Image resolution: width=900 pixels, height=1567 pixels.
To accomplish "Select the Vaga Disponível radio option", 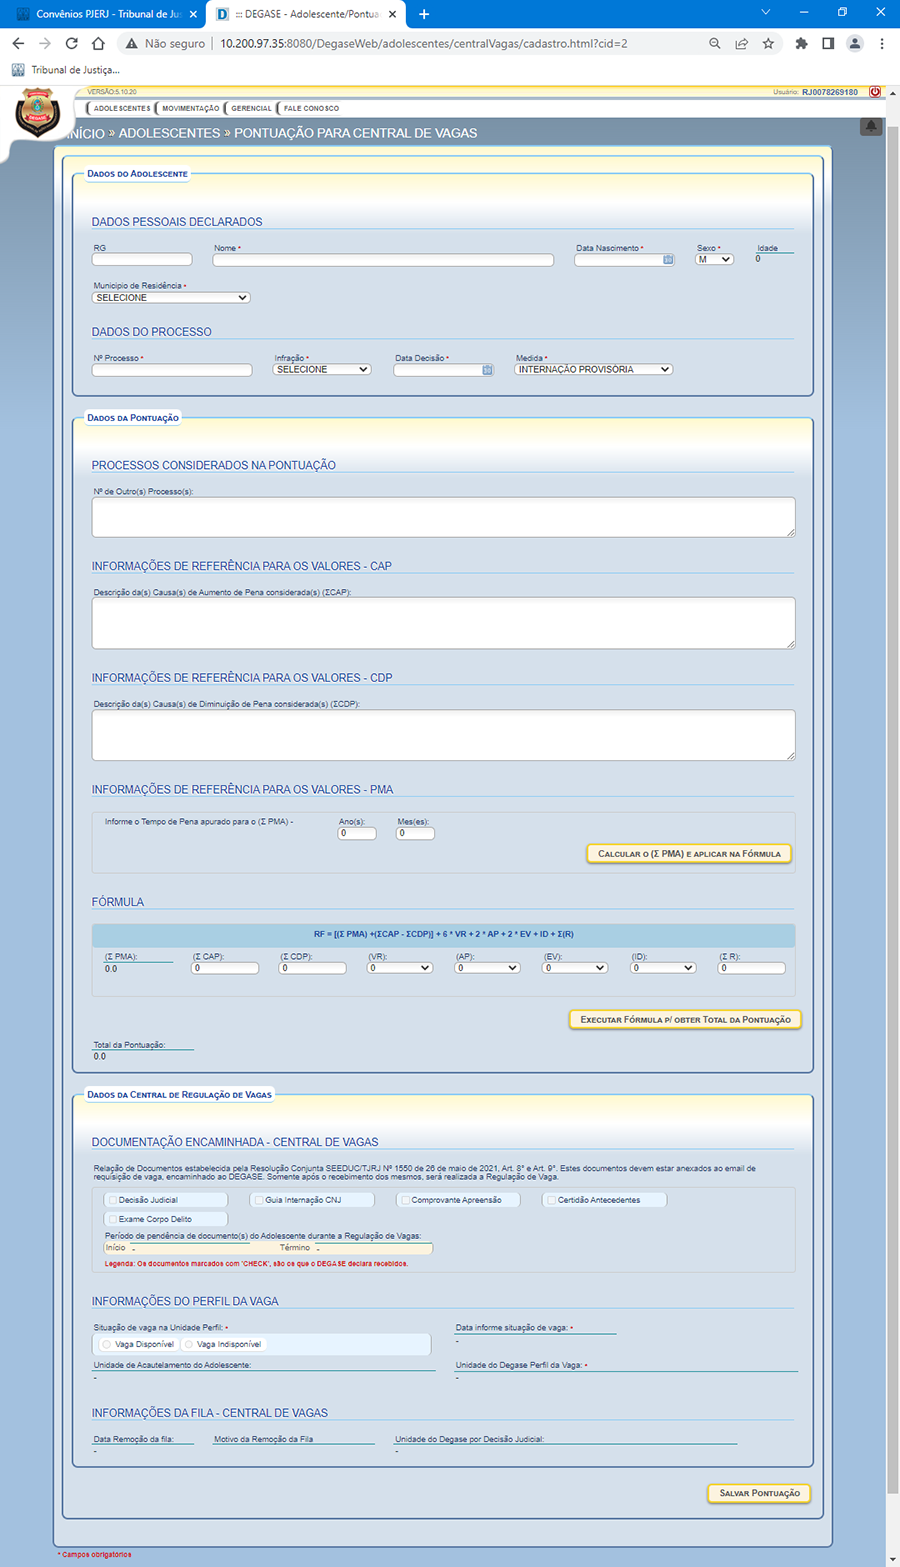I will [107, 1344].
